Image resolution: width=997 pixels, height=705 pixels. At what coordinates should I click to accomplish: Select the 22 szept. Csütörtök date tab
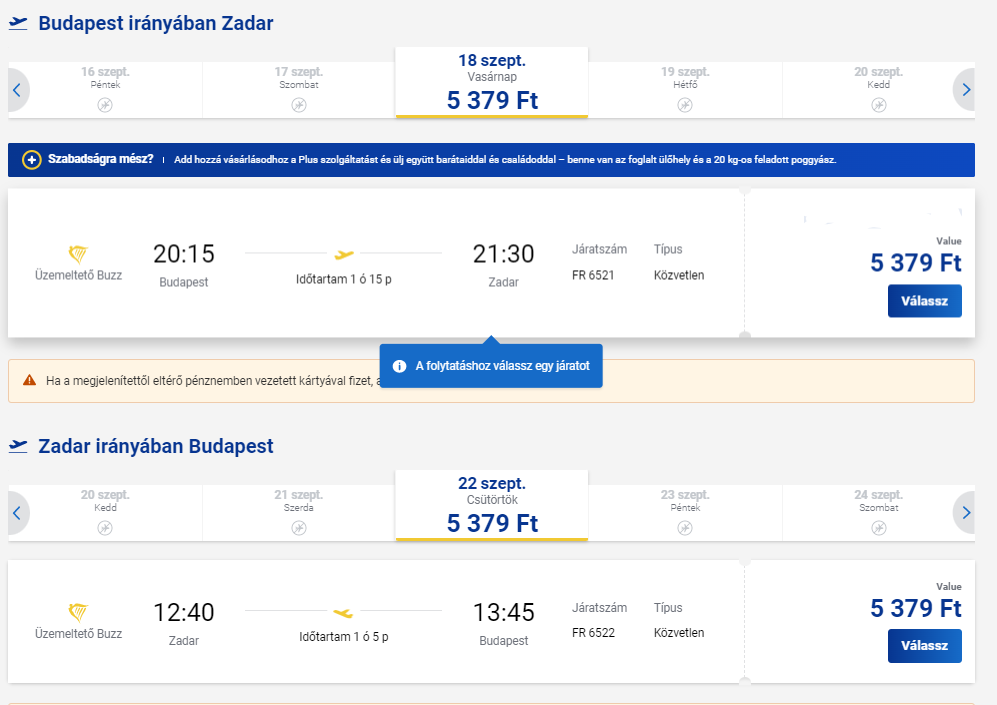[492, 505]
